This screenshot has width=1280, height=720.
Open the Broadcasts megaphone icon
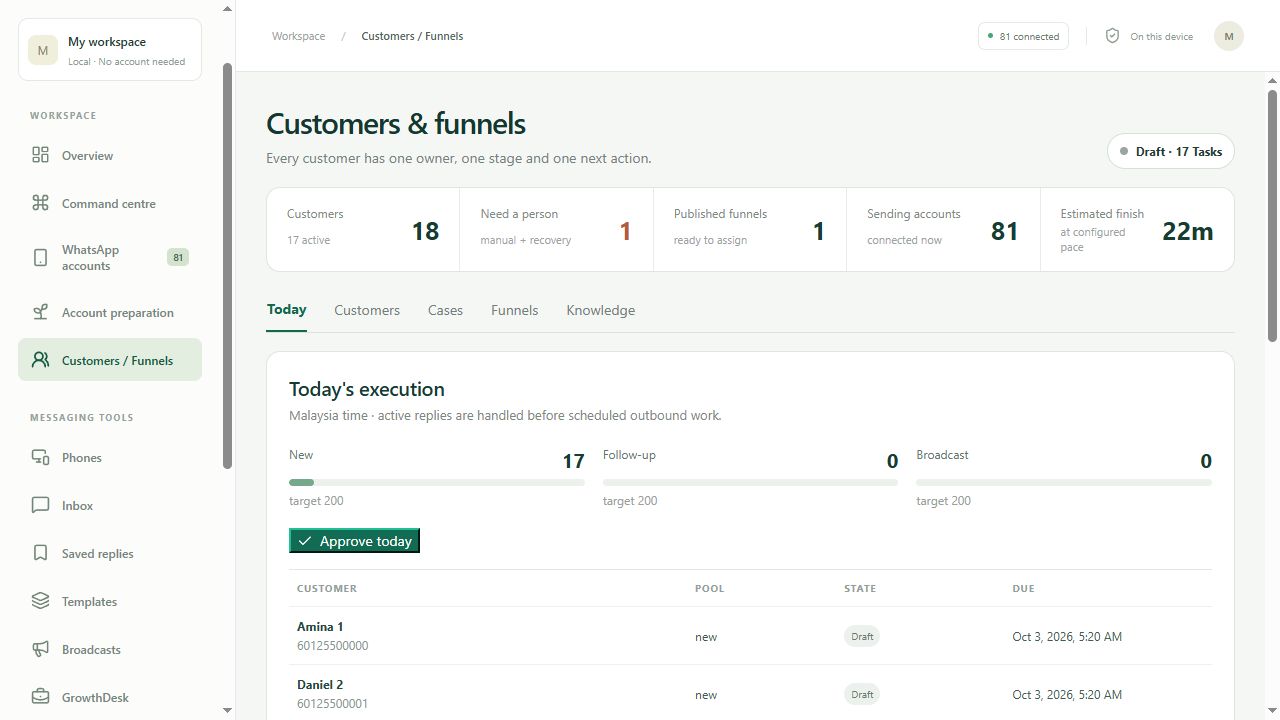(40, 649)
